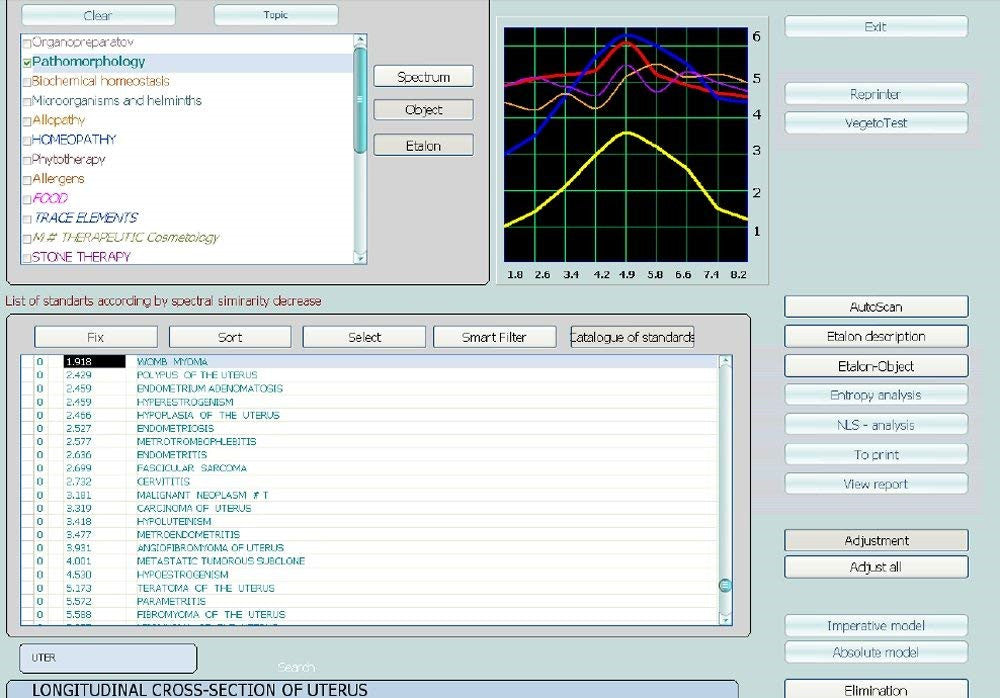
Task: Launch the VegetoTest mode
Action: point(875,122)
